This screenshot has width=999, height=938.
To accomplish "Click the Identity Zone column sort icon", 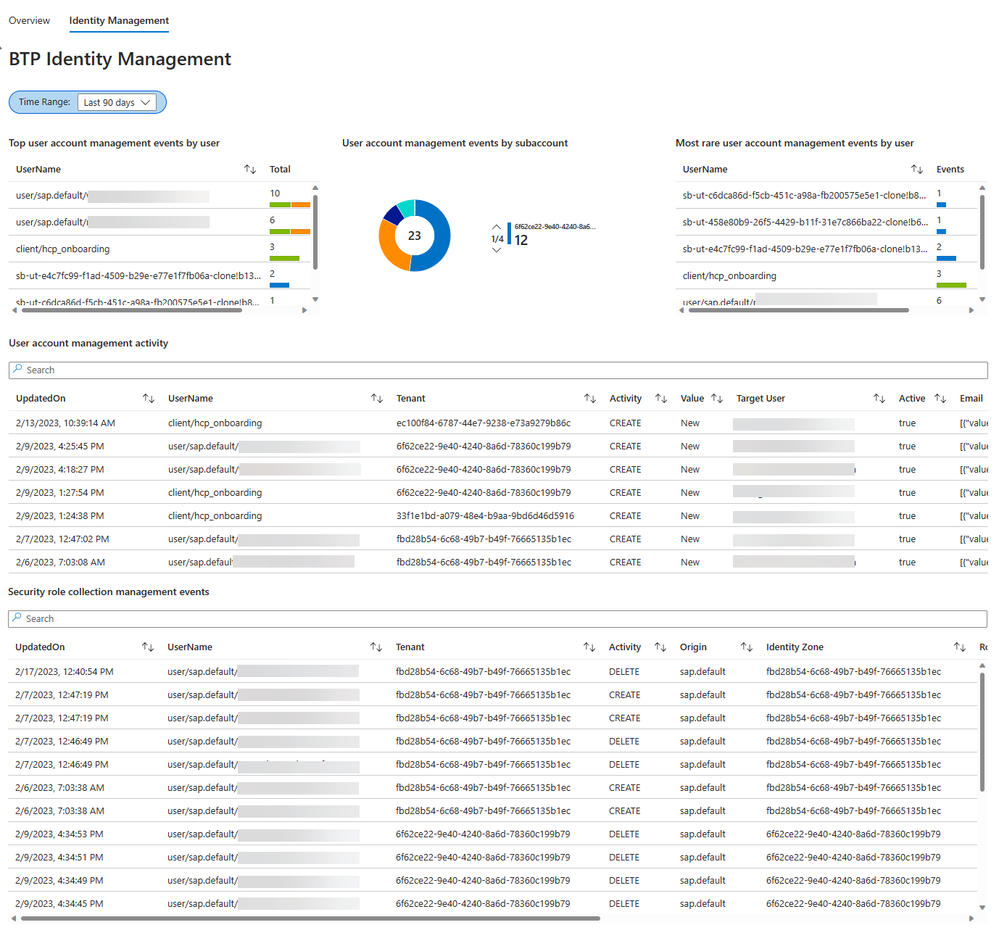I will [x=959, y=647].
